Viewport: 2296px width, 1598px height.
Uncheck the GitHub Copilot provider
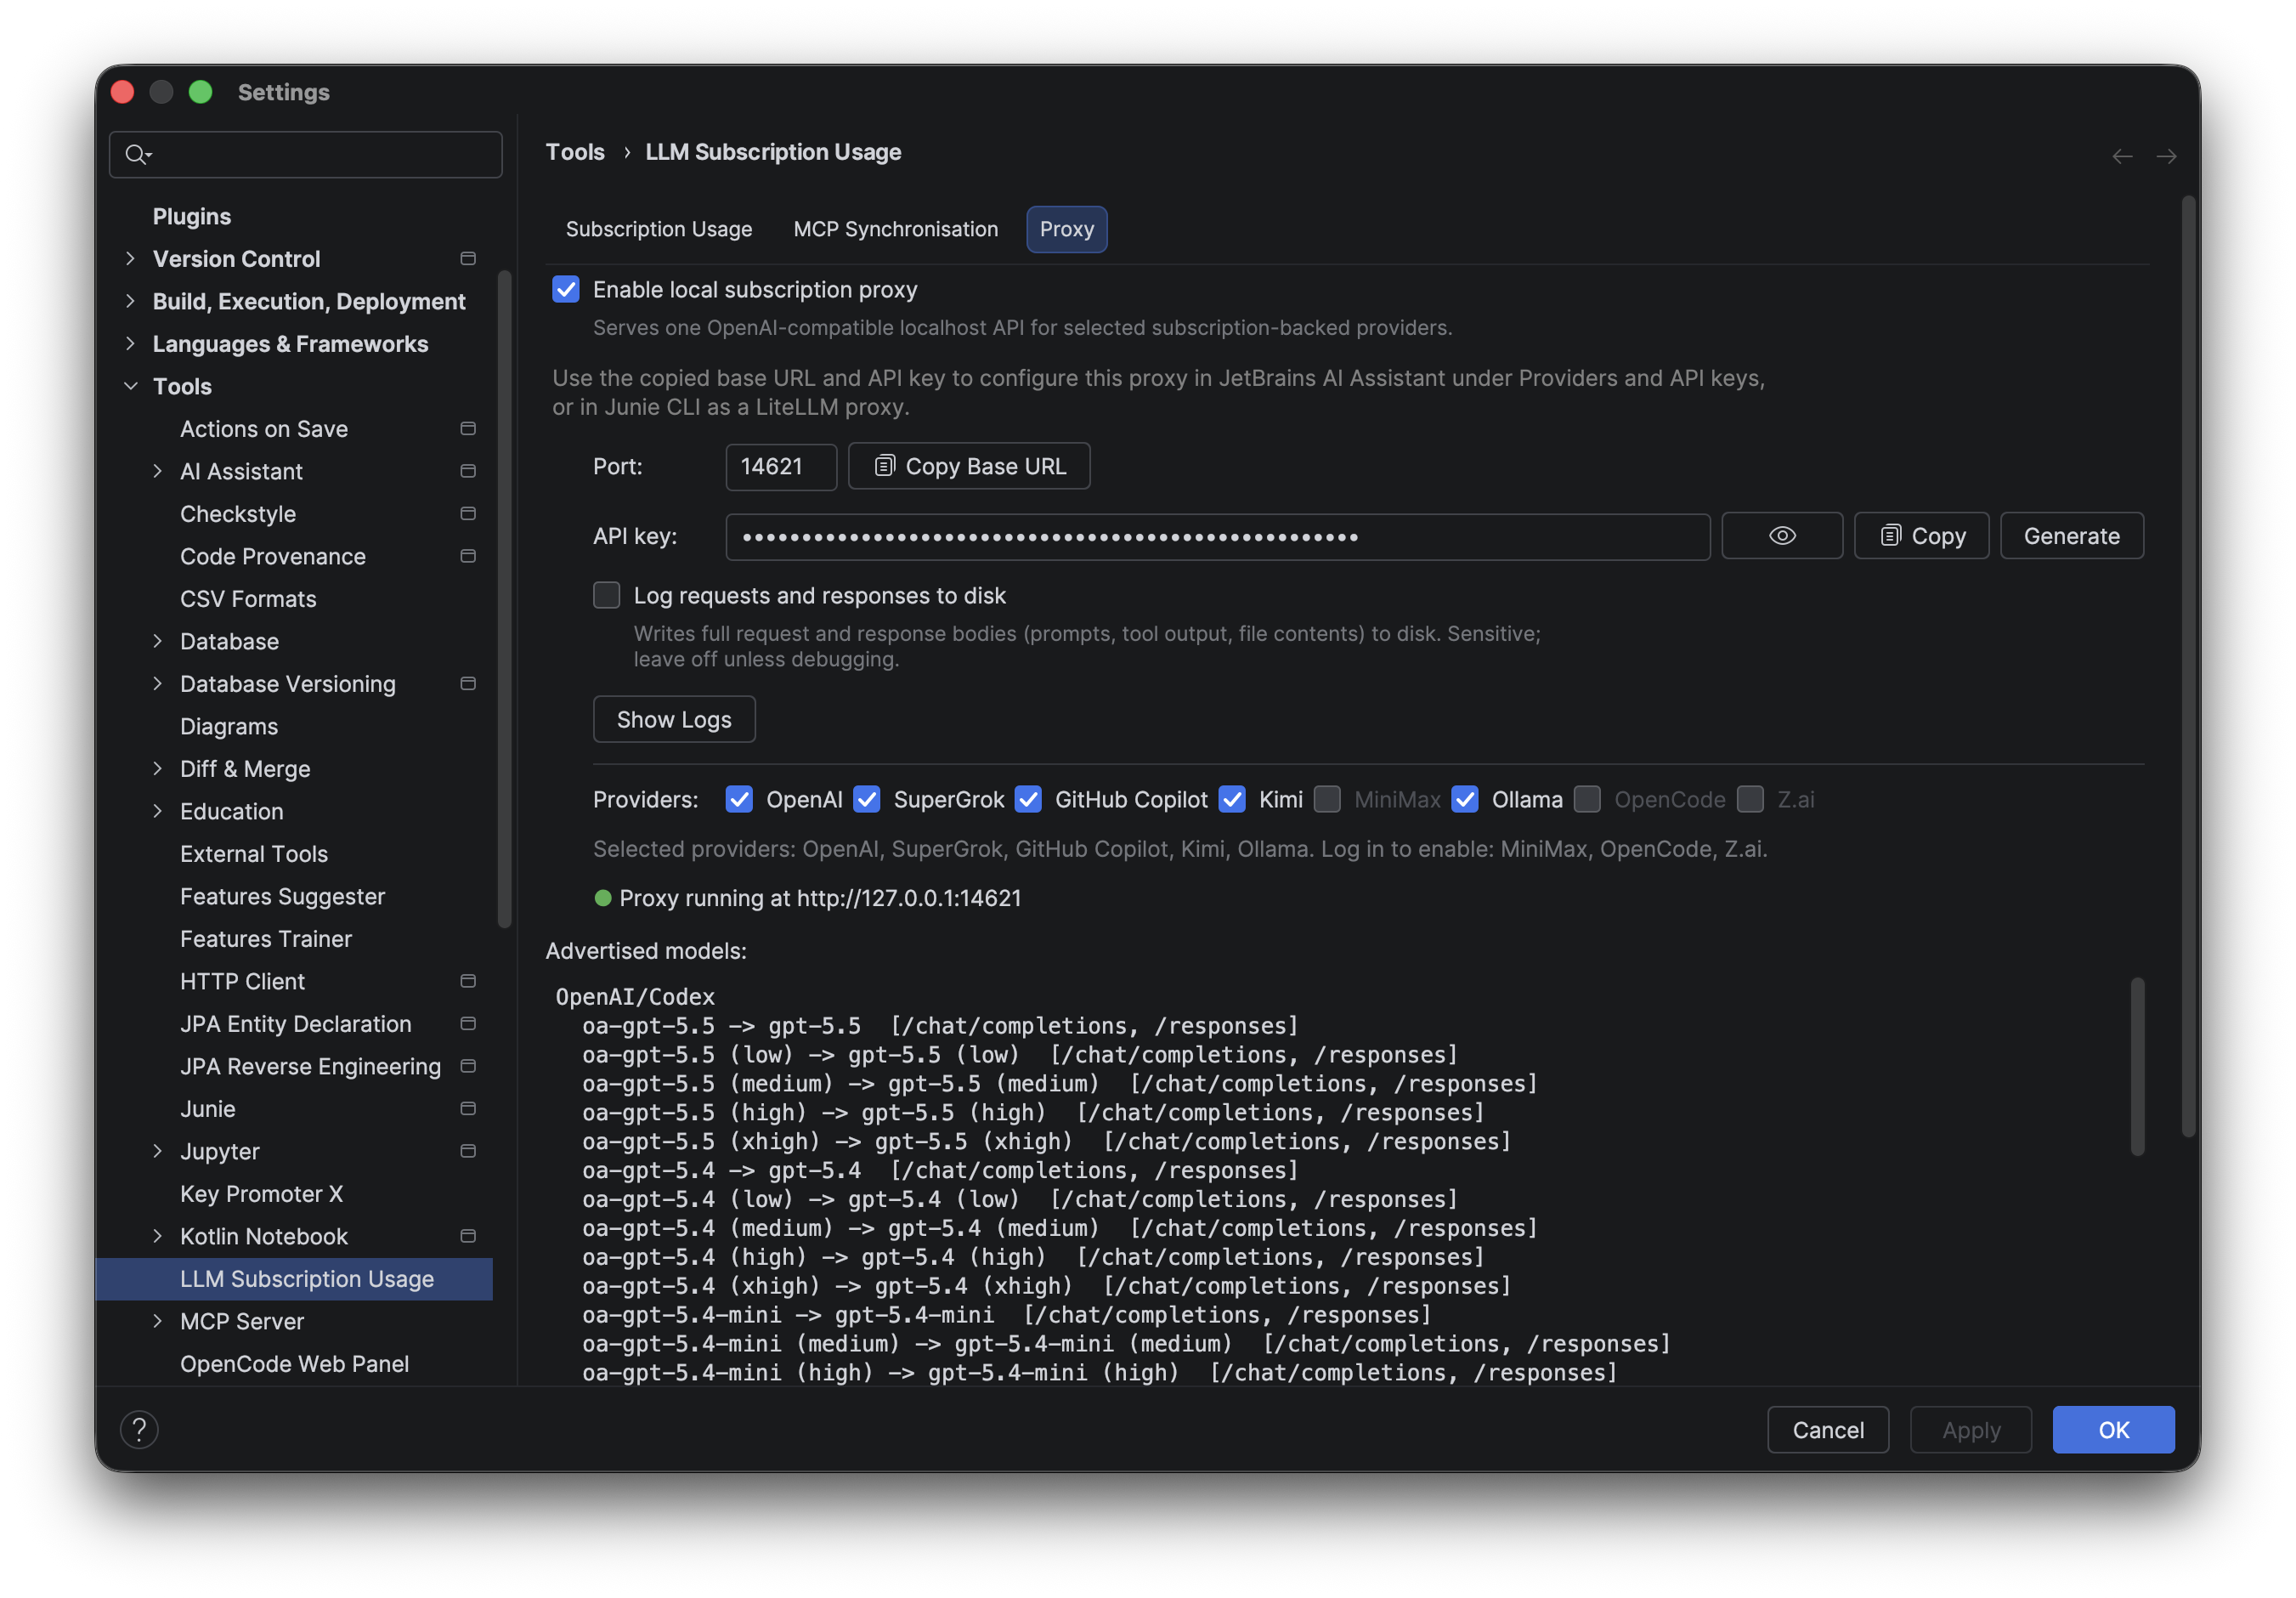point(1028,800)
